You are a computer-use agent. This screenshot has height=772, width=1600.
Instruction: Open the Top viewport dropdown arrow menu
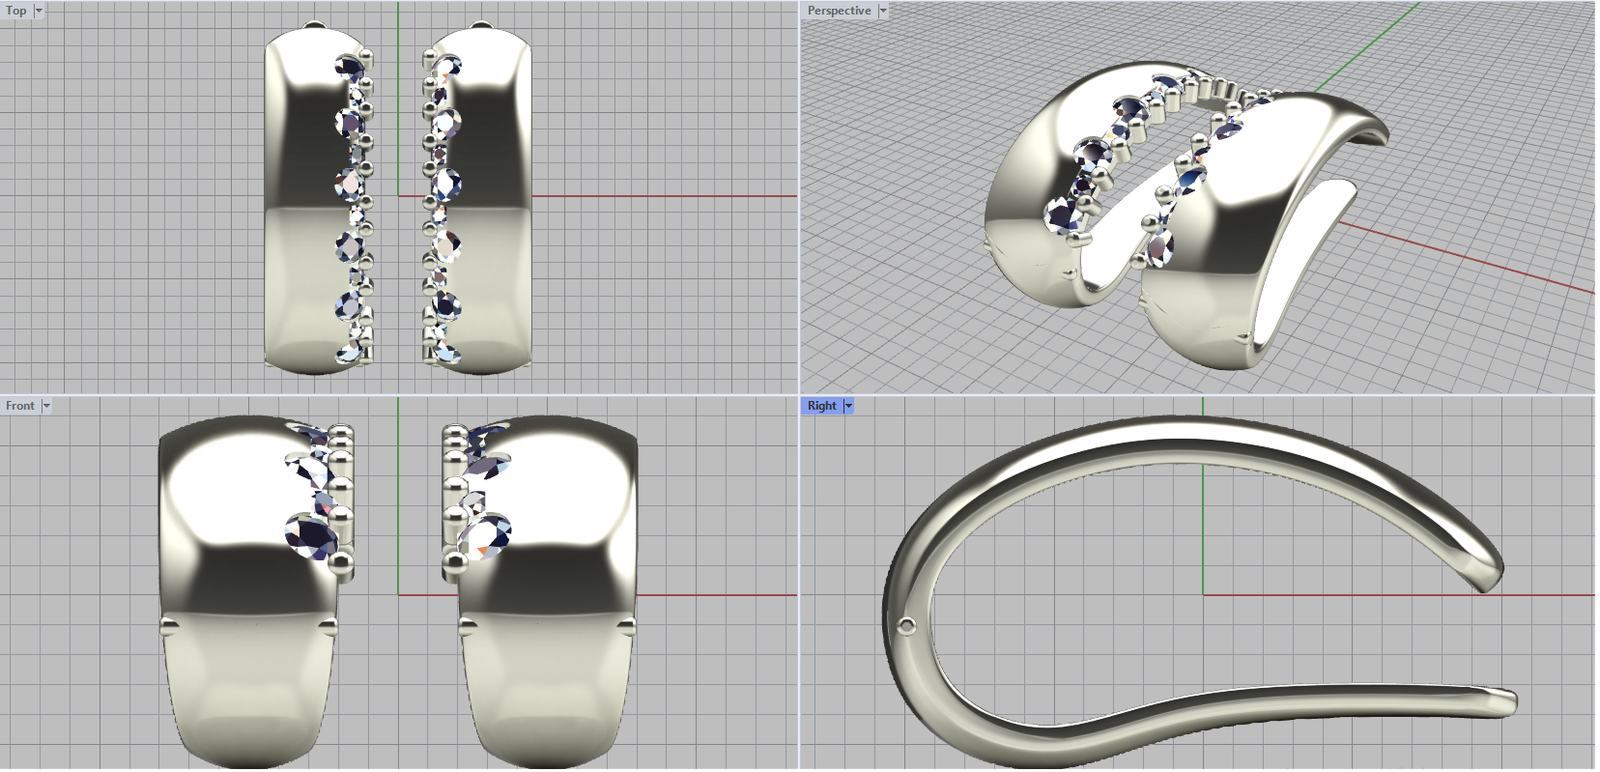[x=39, y=11]
